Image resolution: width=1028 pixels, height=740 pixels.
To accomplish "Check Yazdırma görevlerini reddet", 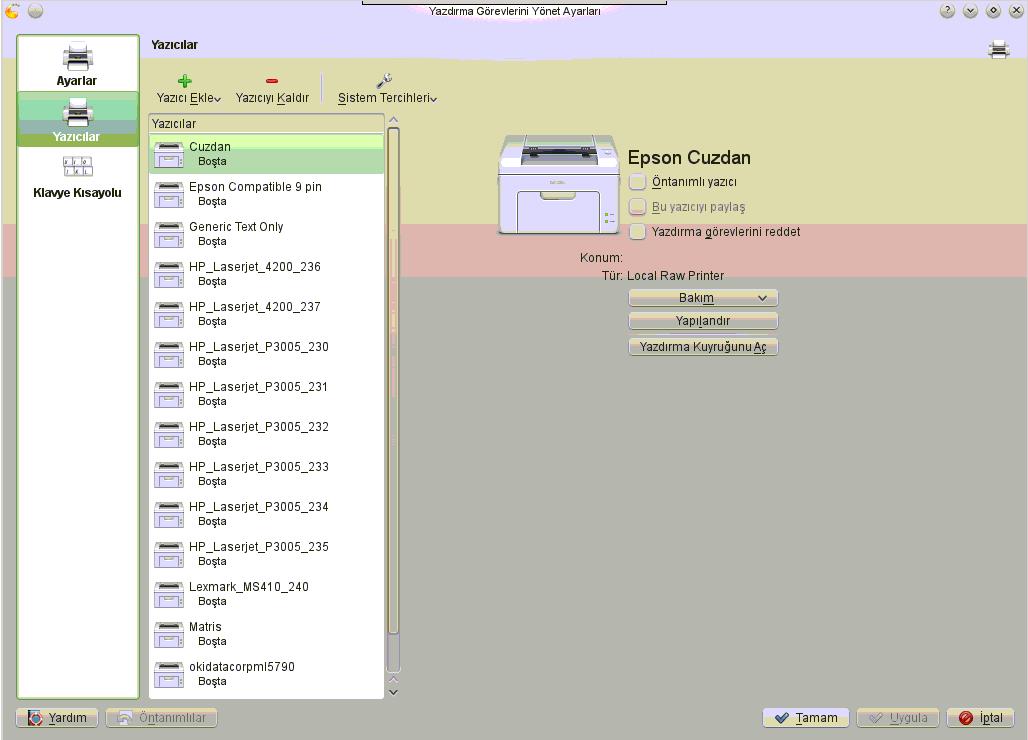I will click(637, 231).
